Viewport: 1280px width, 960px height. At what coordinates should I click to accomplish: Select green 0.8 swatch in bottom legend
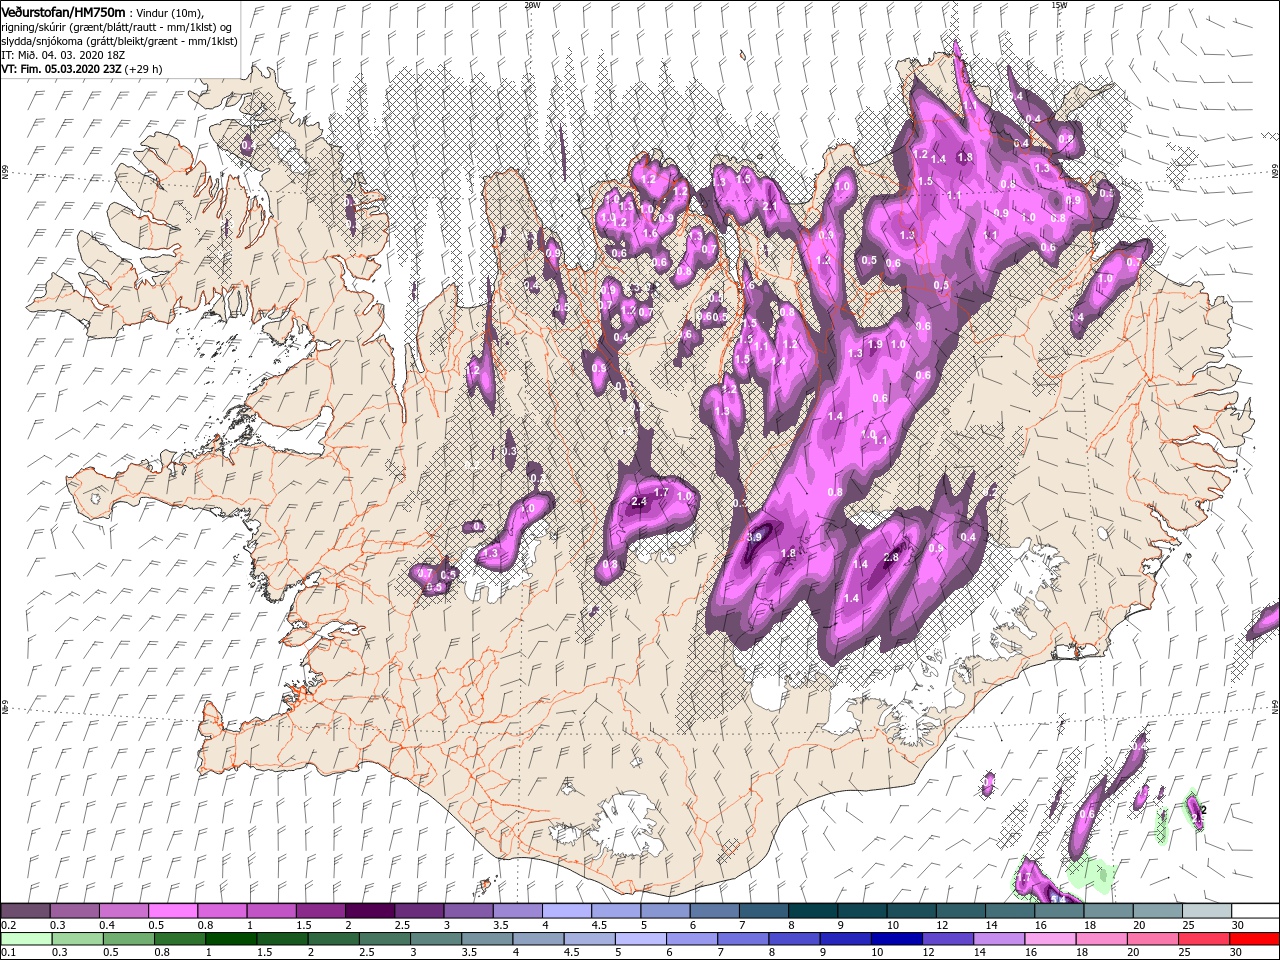pos(179,939)
